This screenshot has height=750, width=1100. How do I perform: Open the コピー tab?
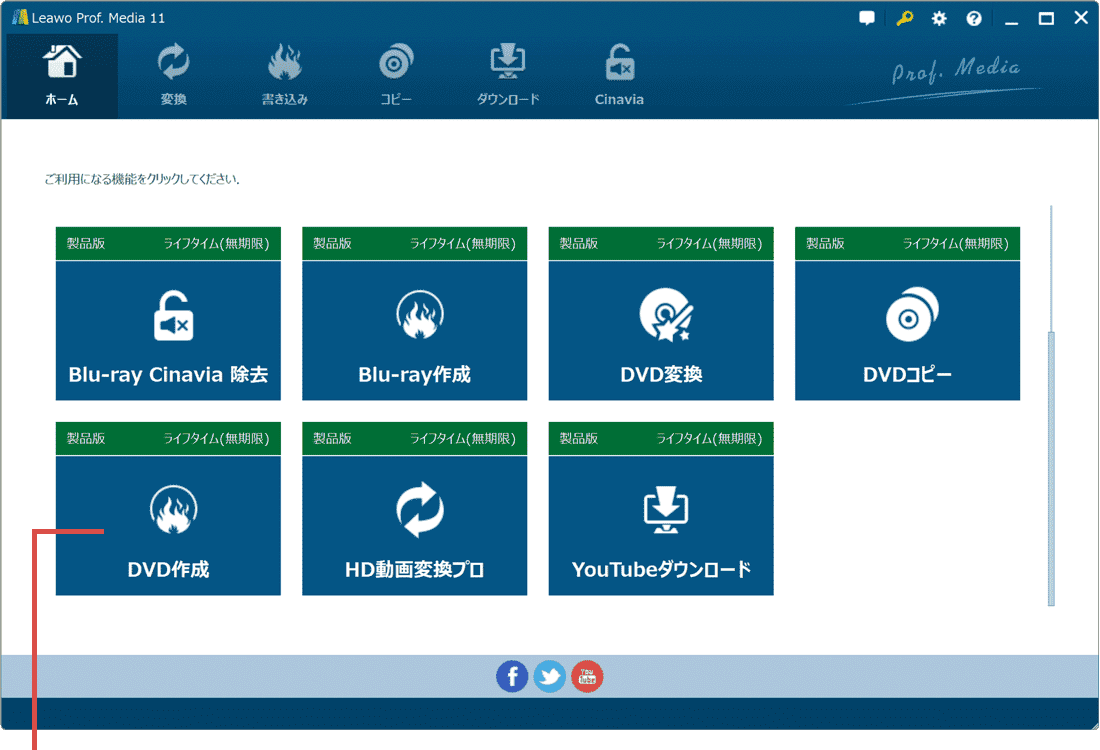click(x=395, y=75)
